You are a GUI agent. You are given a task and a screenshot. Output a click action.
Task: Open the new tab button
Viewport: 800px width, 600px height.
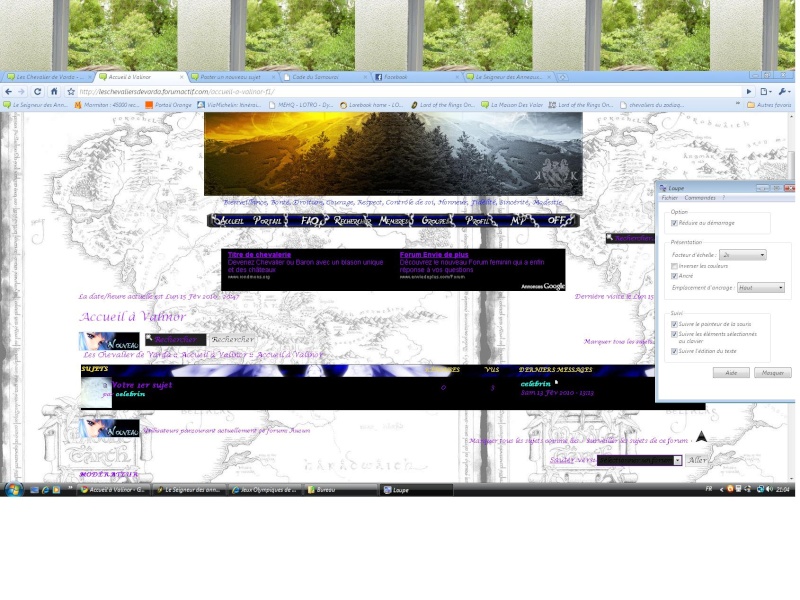562,77
